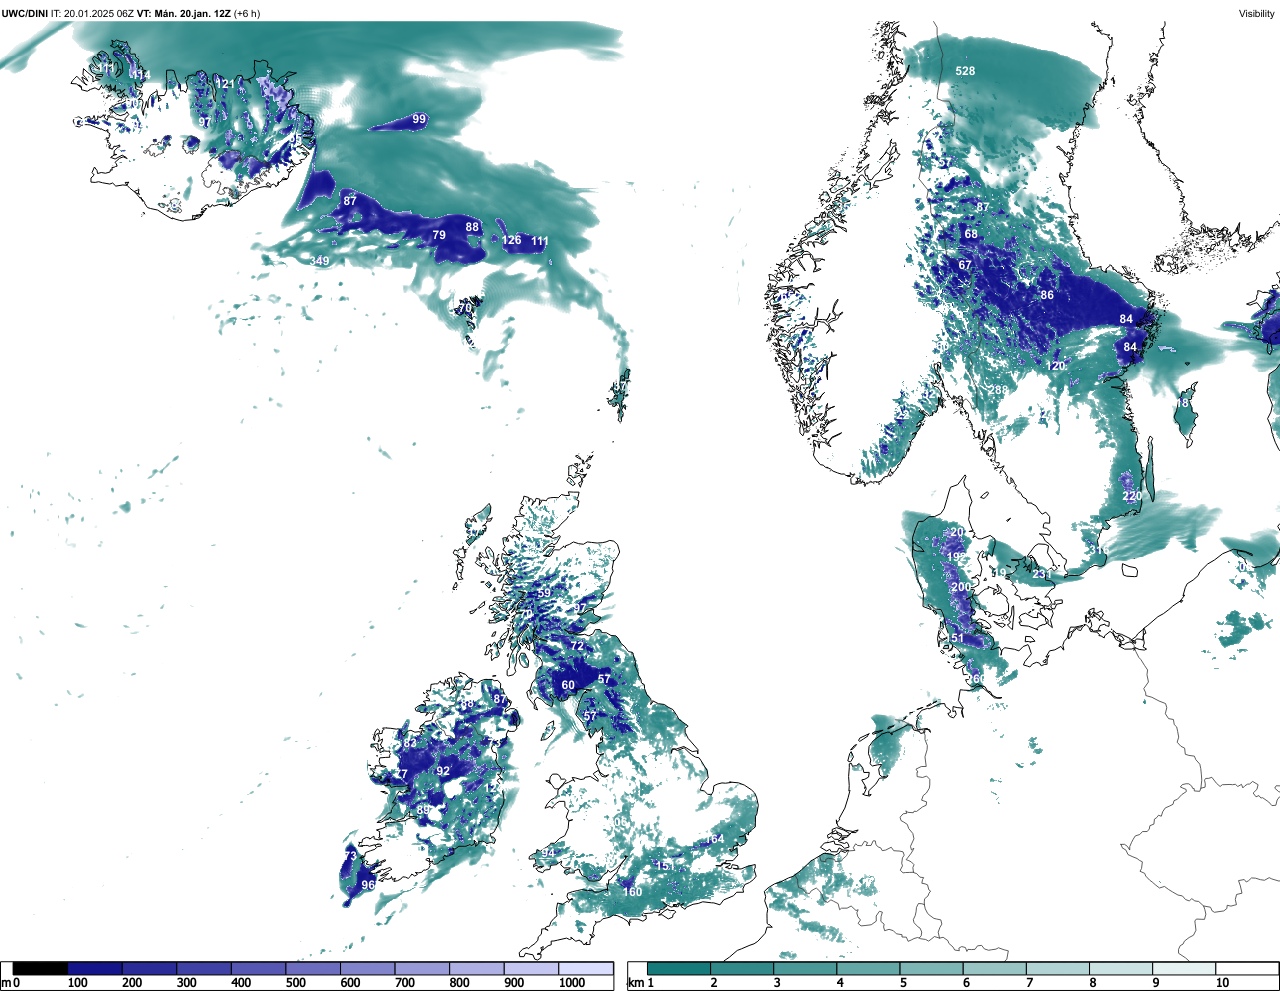
Task: Click the 100–200 m dark blue legend swatch
Action: pyautogui.click(x=95, y=969)
